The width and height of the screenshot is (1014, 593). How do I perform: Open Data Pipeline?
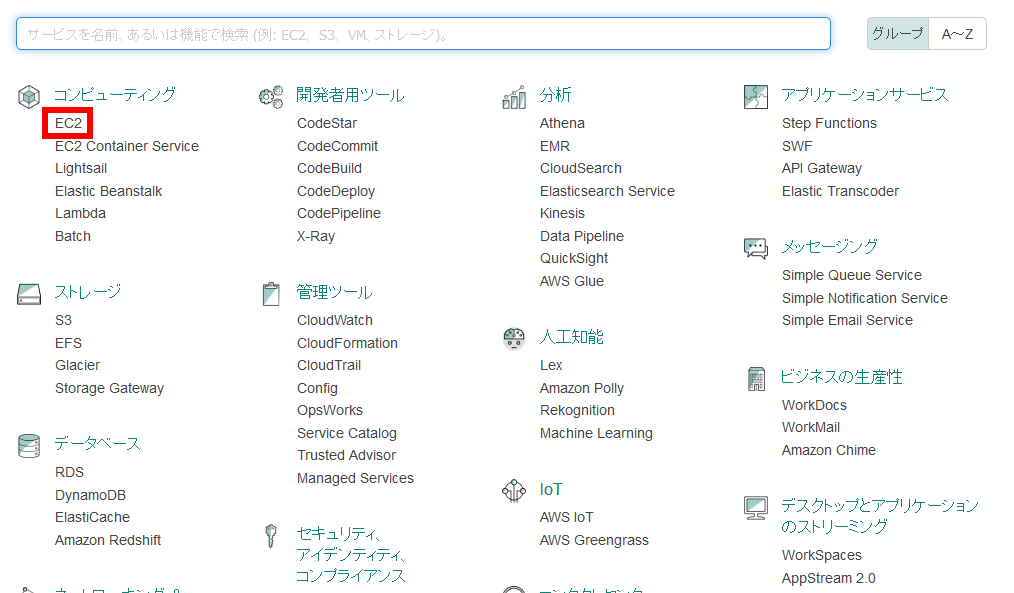(x=582, y=236)
